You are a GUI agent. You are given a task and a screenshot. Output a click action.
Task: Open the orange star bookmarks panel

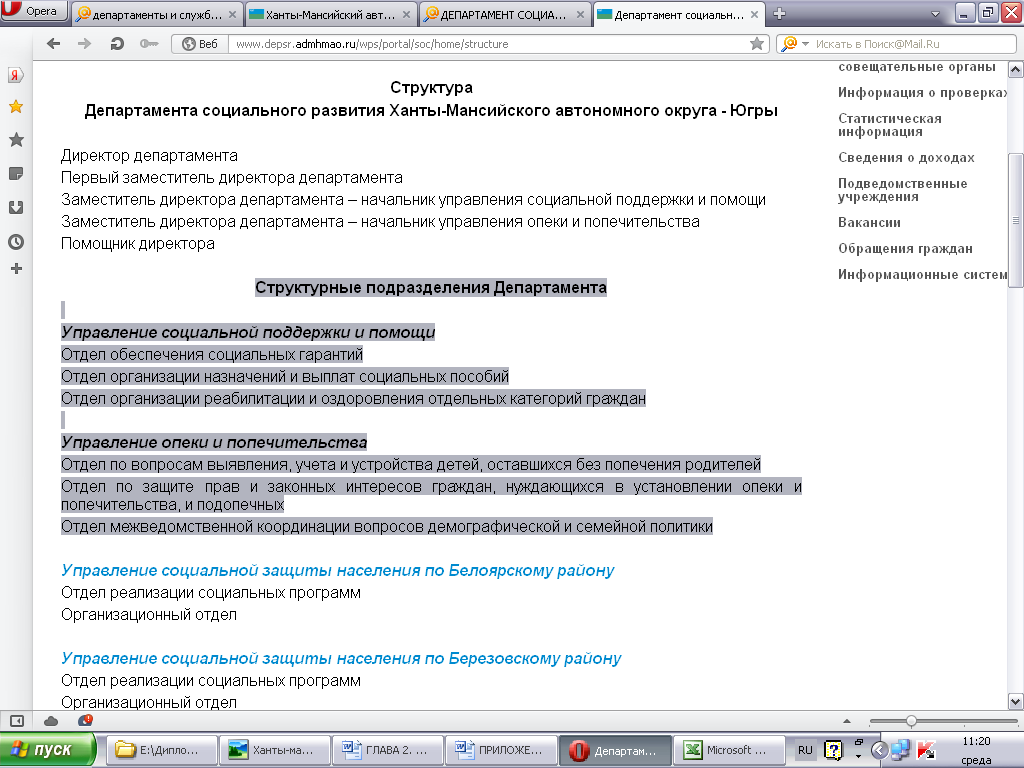(x=16, y=107)
